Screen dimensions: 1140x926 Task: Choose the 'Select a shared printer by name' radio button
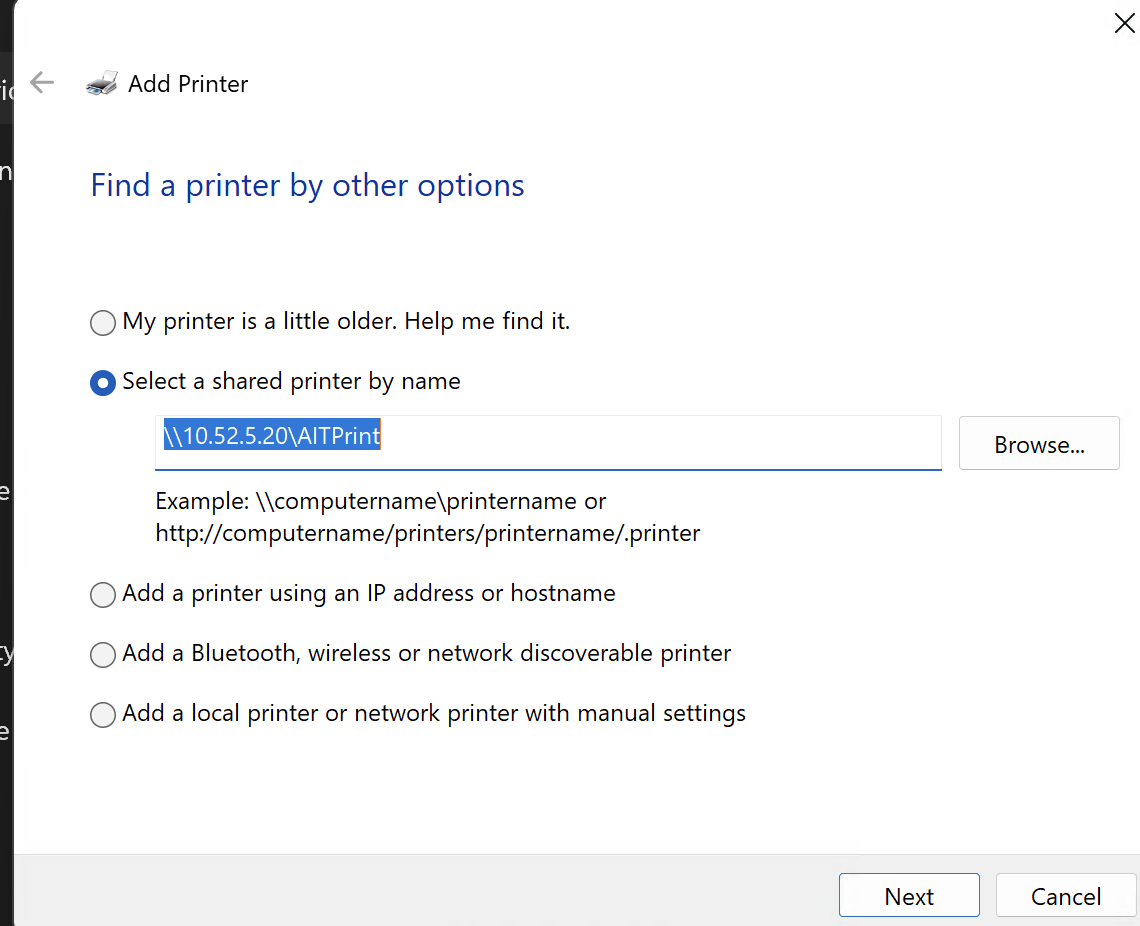103,383
